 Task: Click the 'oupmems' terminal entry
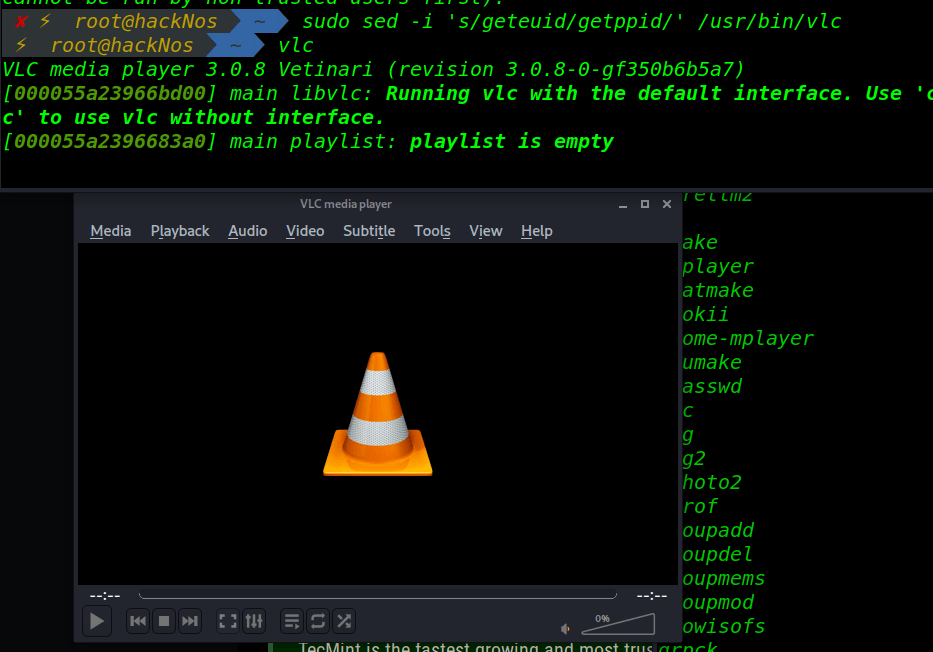724,579
